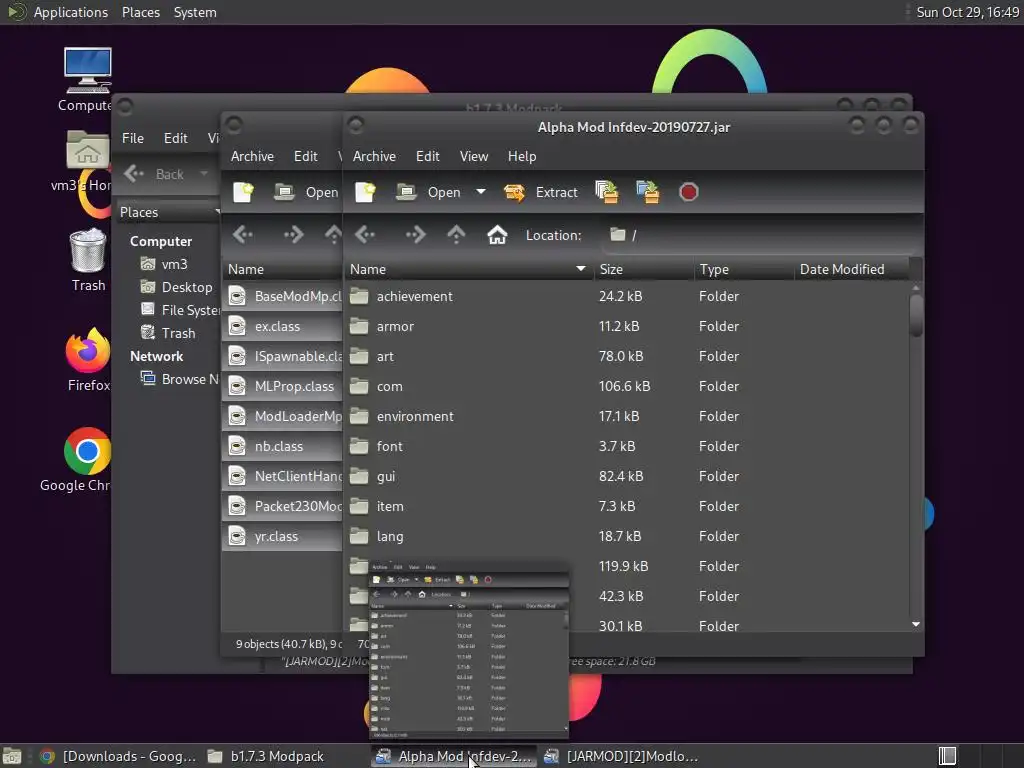Open the Help menu
This screenshot has width=1024, height=768.
522,156
